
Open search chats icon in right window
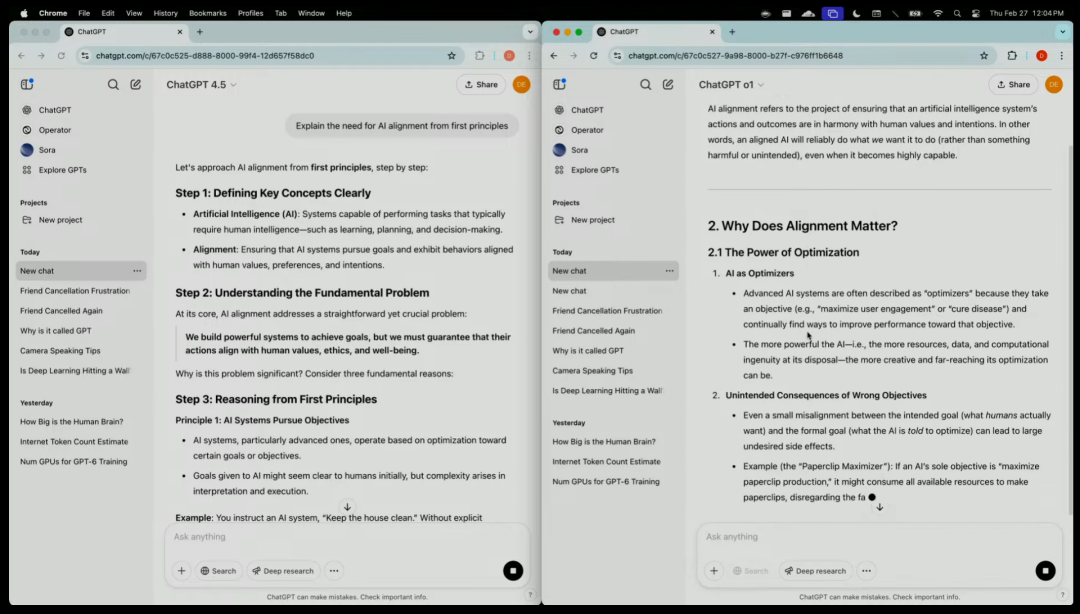645,84
